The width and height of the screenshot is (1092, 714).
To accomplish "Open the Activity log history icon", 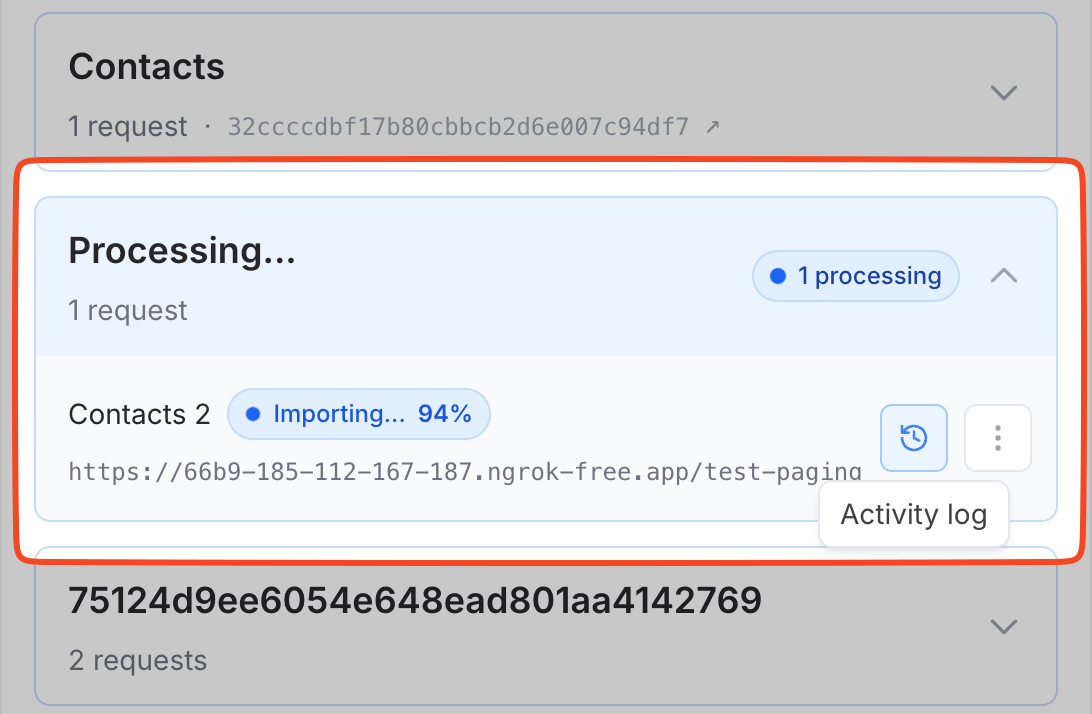I will pos(913,438).
